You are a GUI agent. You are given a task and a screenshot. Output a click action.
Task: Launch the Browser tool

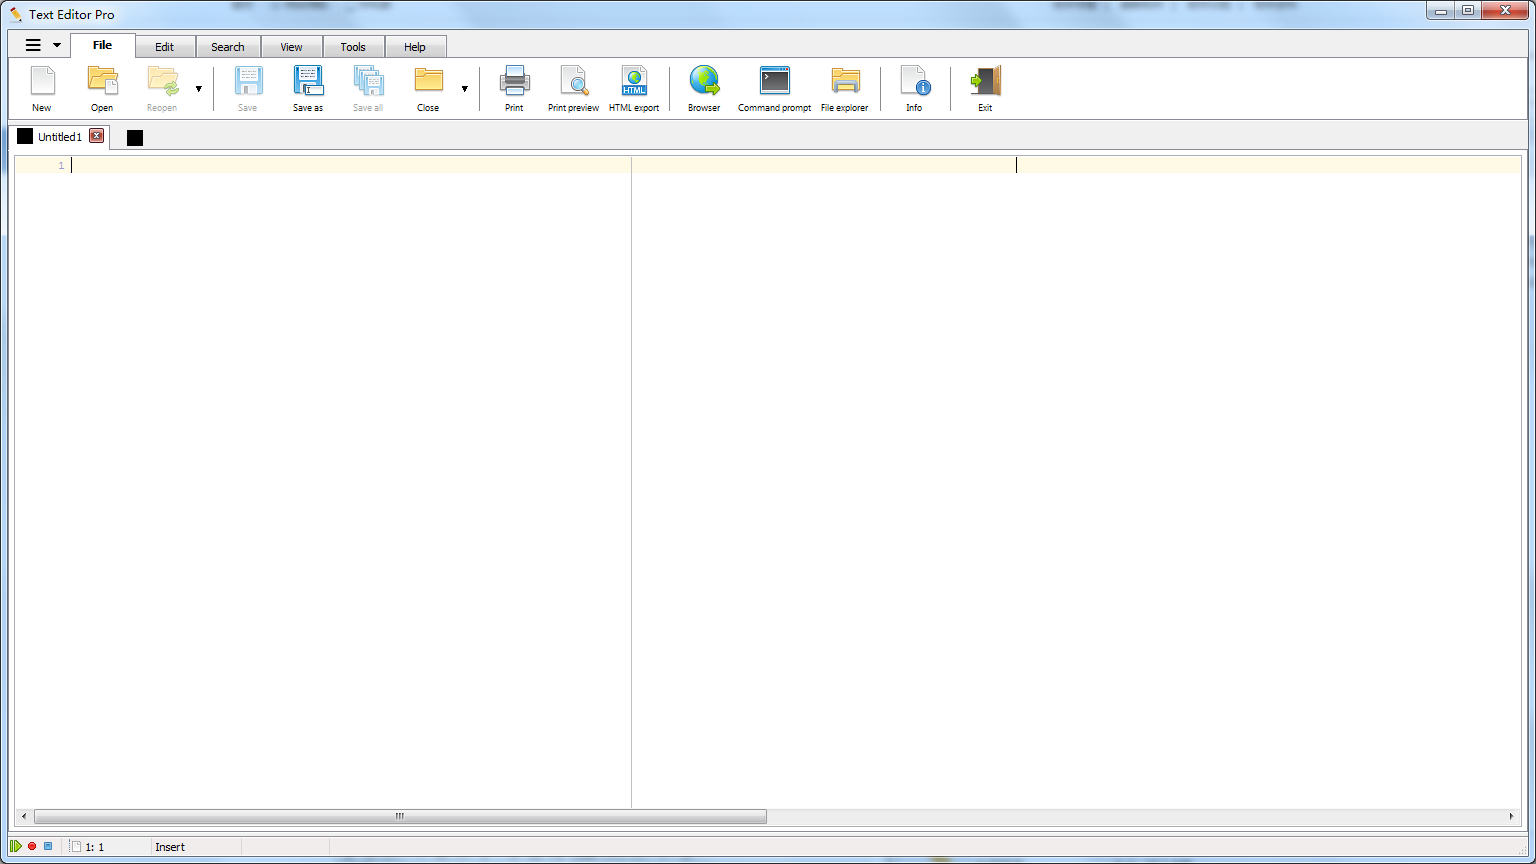(x=704, y=88)
